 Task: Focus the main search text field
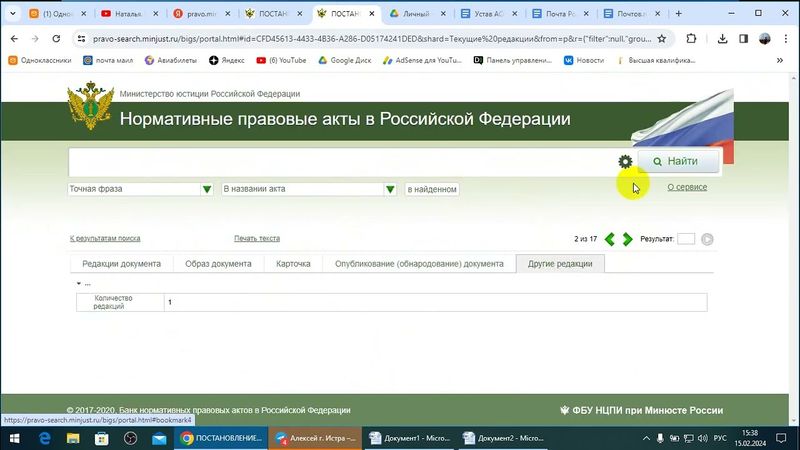coord(342,162)
